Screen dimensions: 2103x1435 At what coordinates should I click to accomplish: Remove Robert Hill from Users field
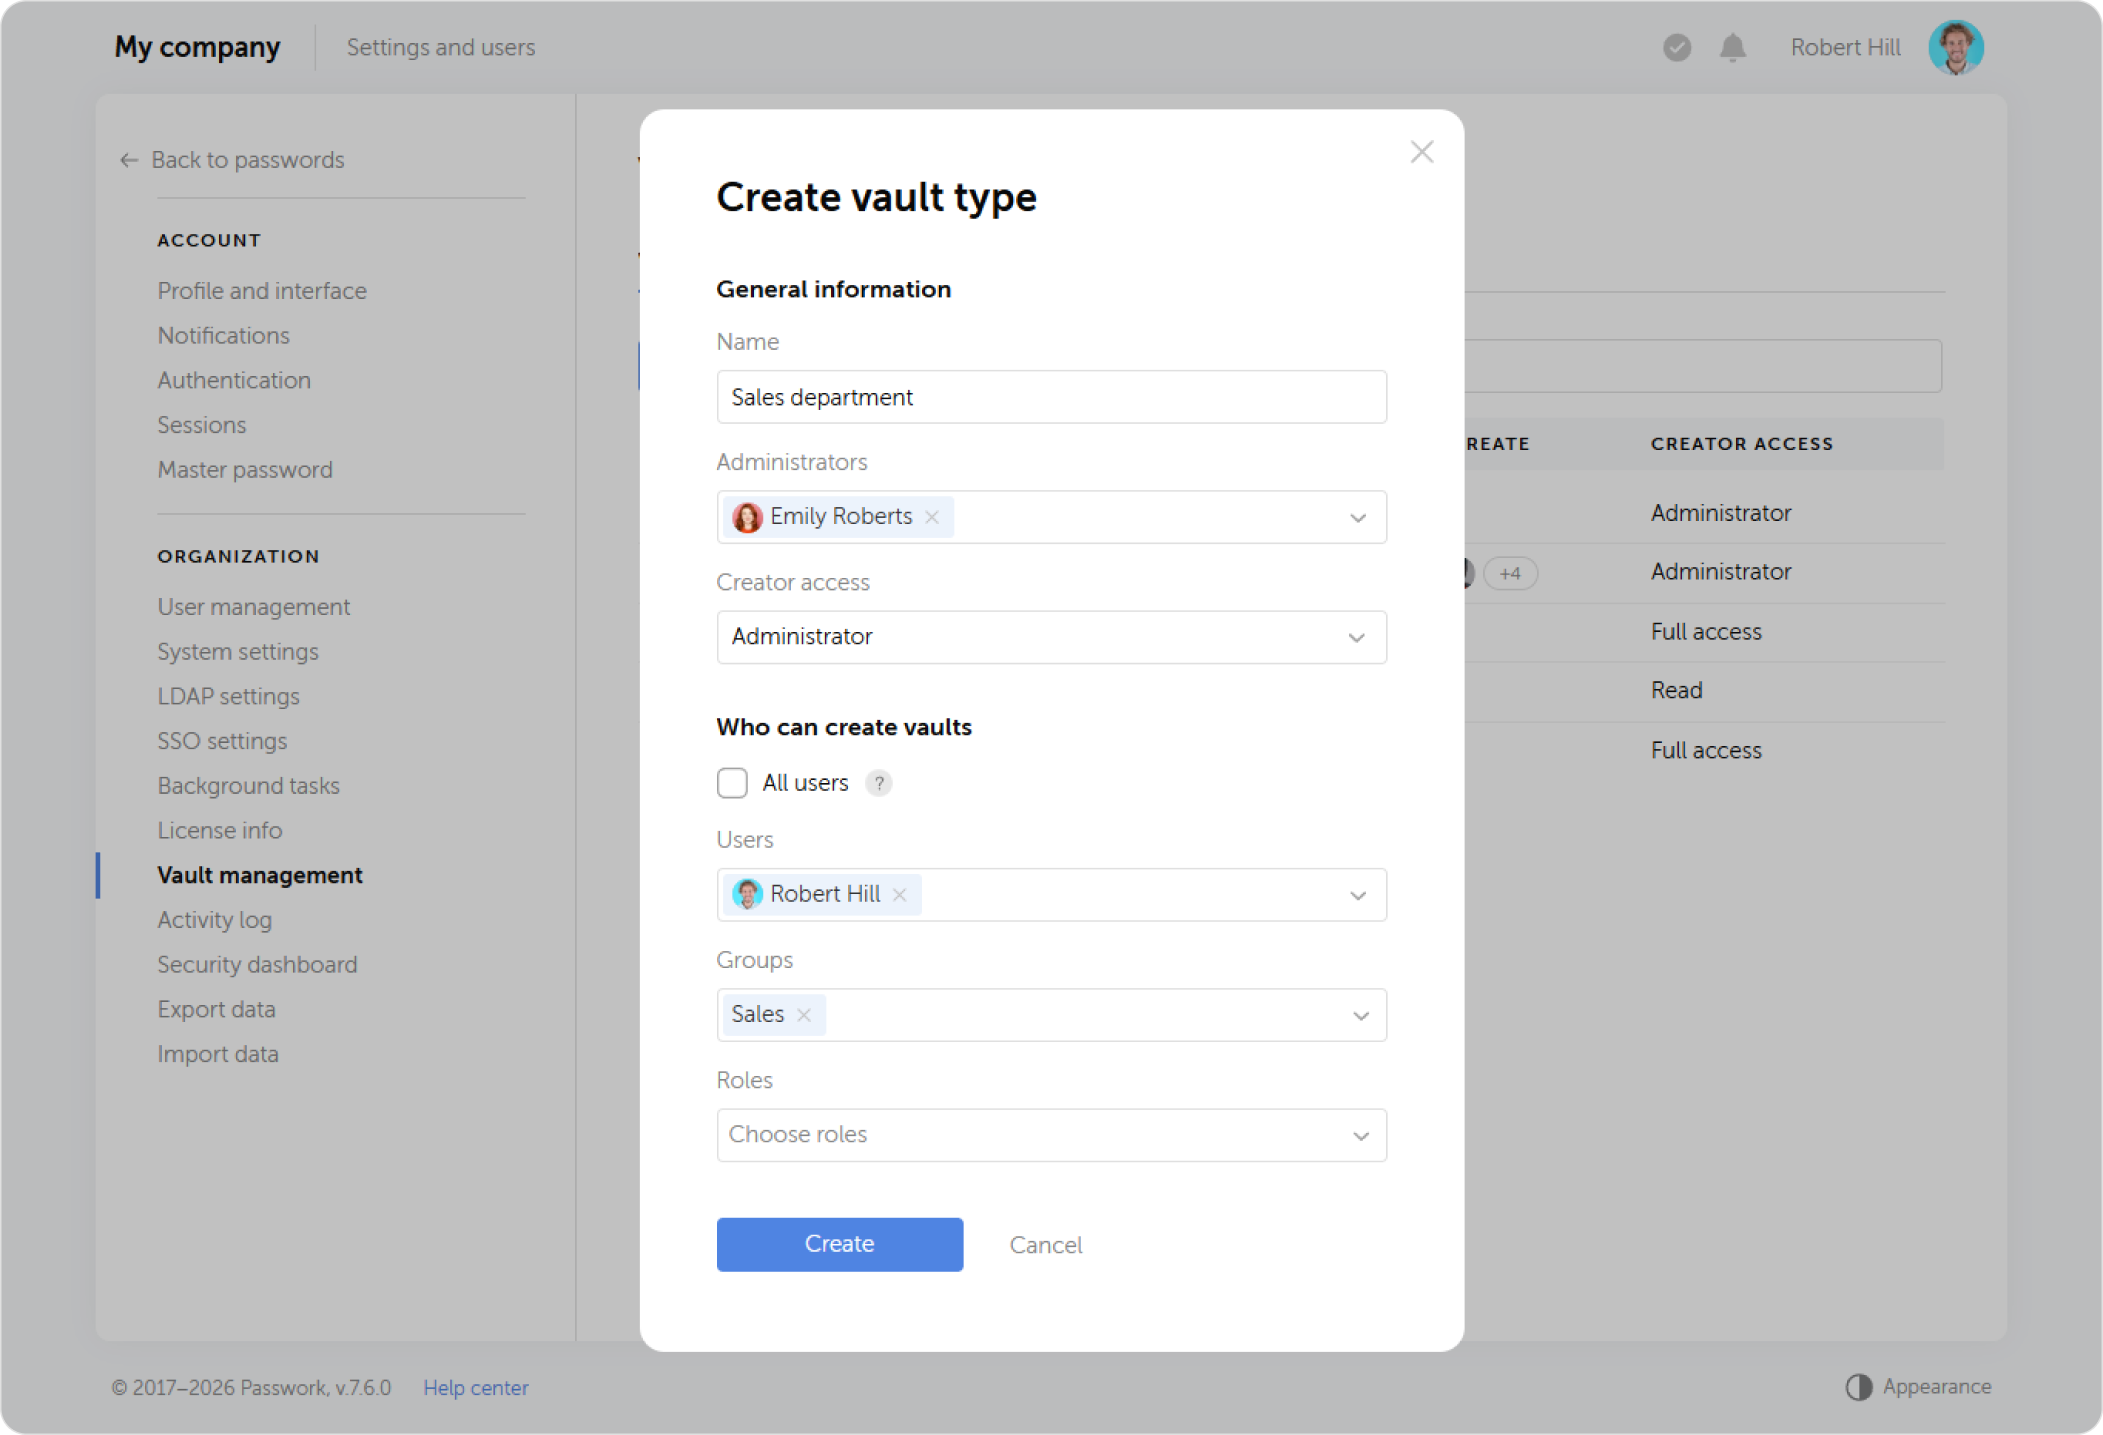(900, 895)
